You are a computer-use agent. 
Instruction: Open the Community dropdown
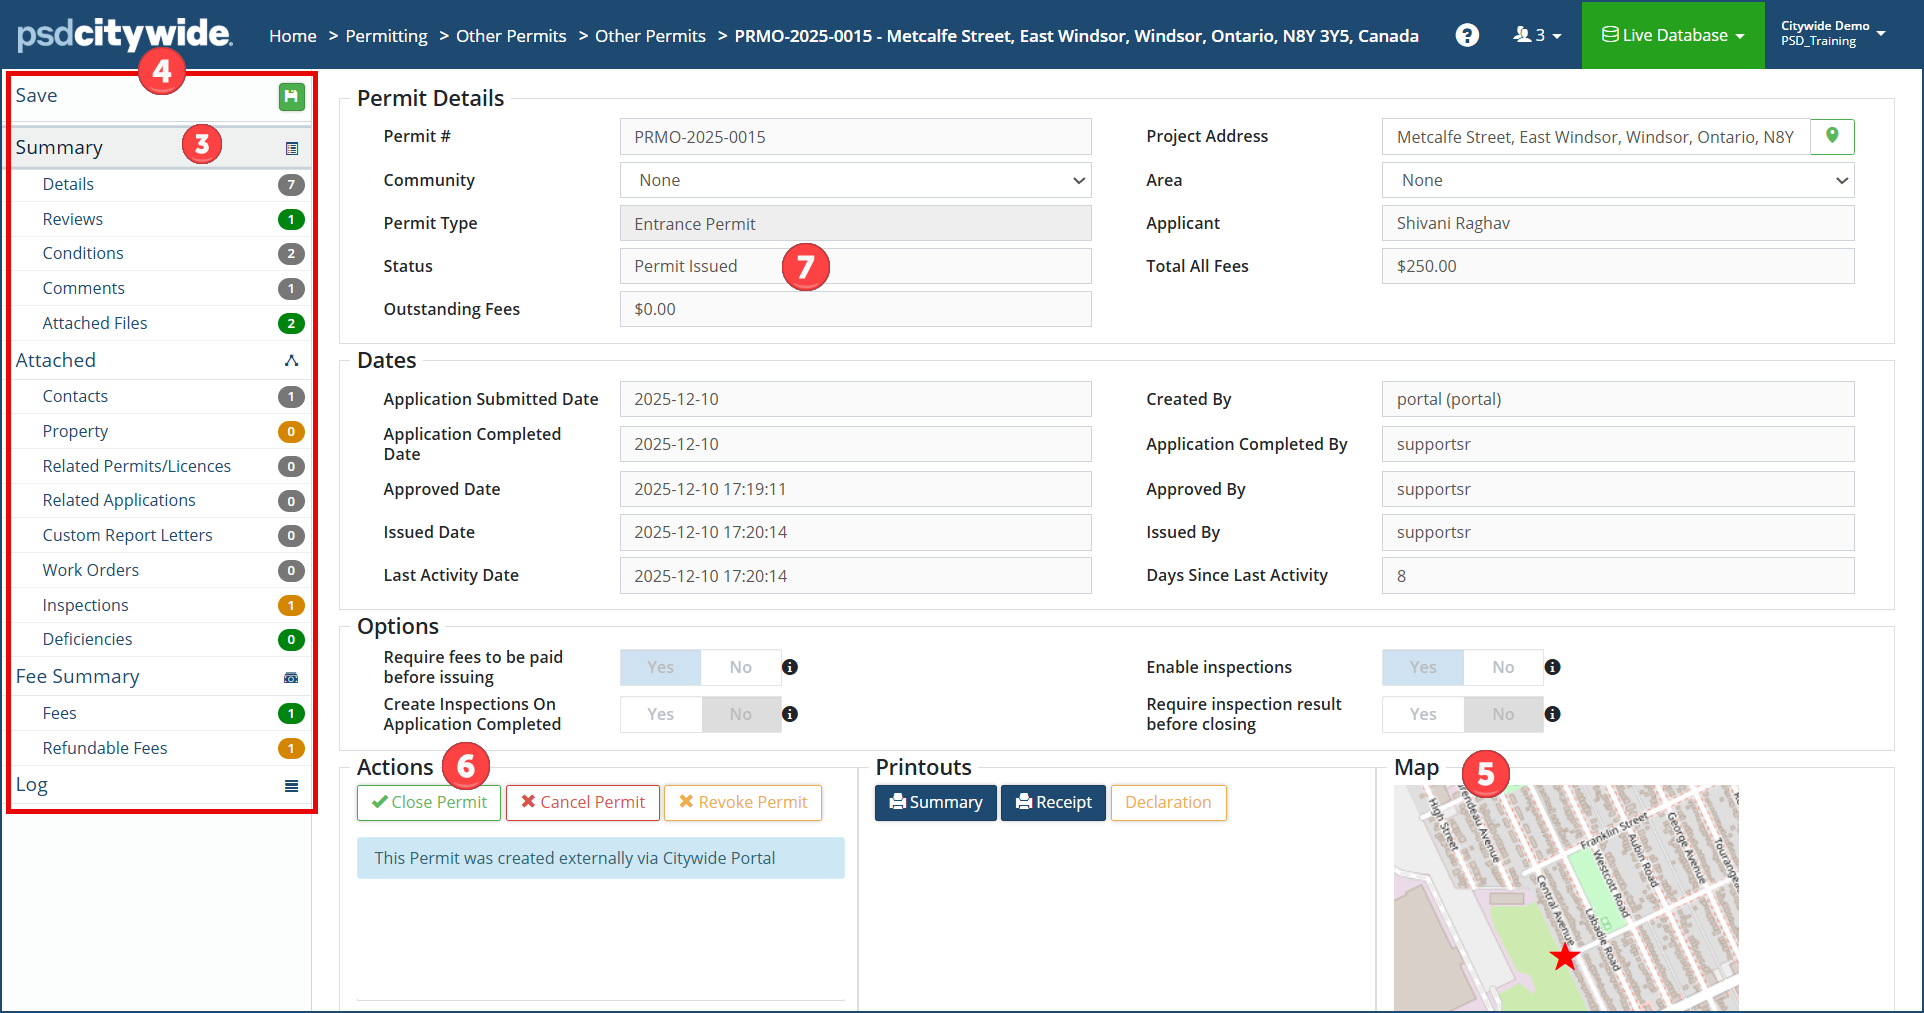(x=855, y=180)
